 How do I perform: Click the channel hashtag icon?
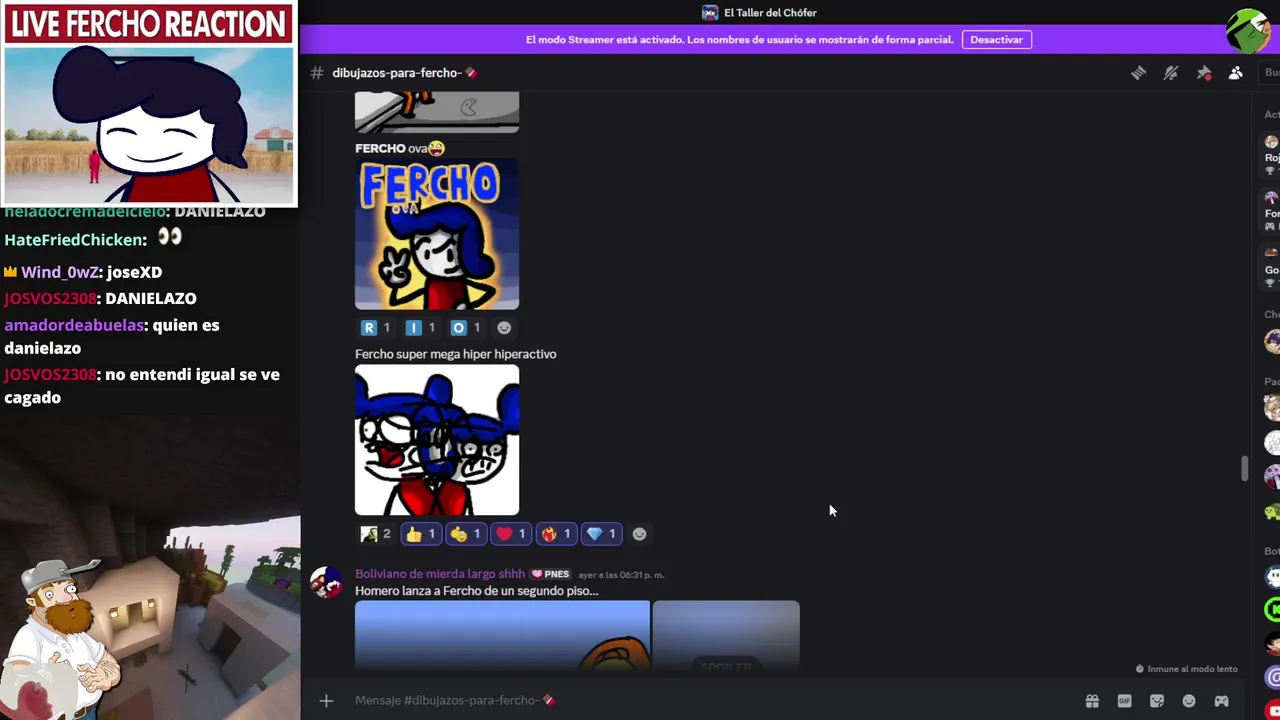(317, 73)
